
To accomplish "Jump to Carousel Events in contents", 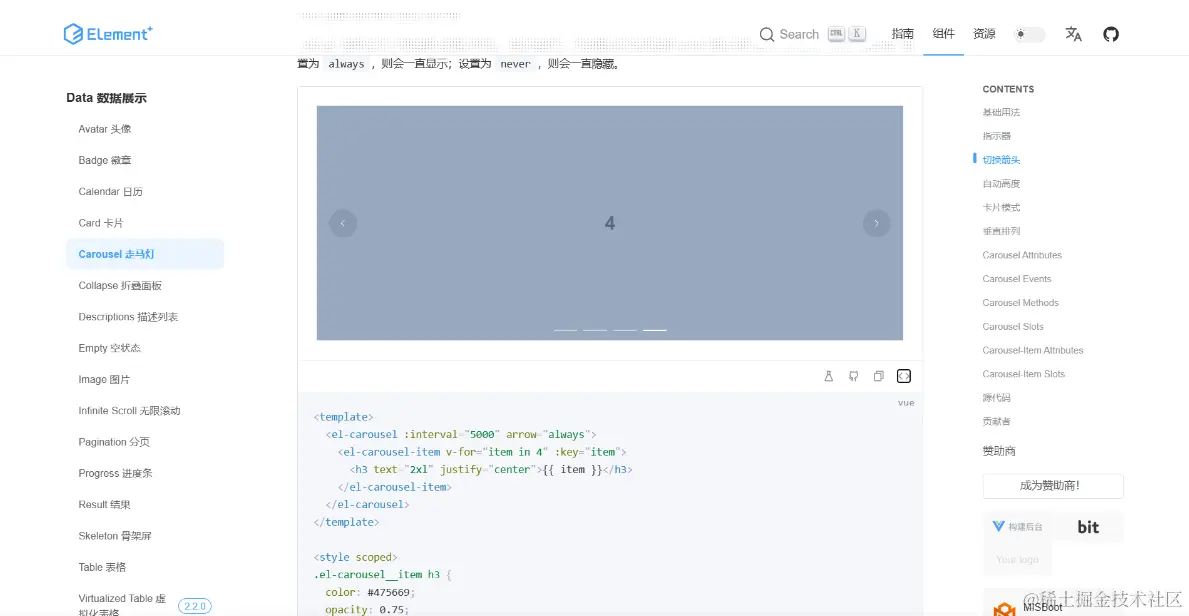I will tap(1017, 278).
